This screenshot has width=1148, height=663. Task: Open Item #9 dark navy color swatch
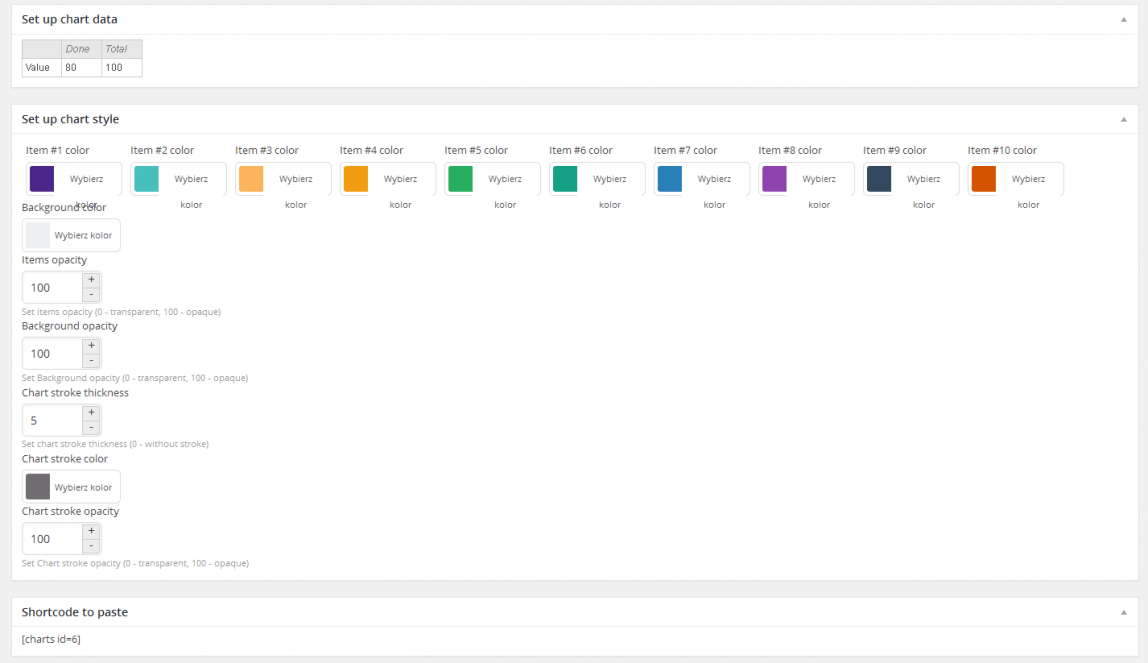click(x=879, y=179)
